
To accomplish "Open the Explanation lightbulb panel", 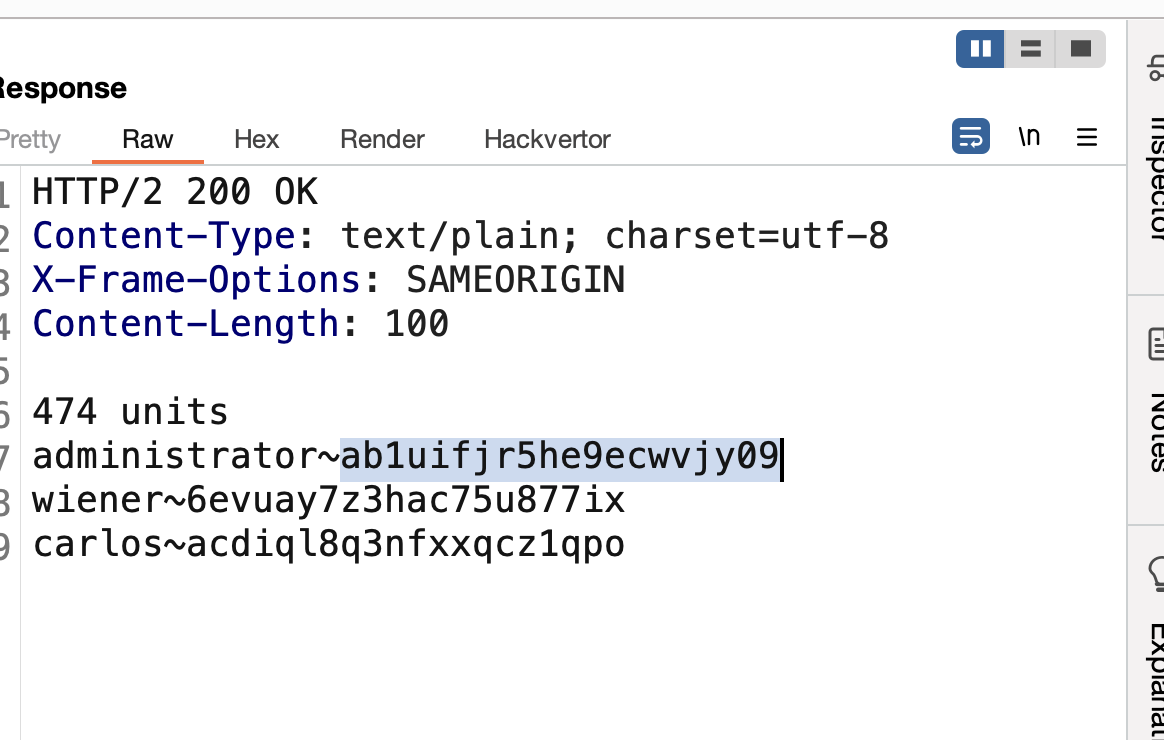I will 1154,638.
